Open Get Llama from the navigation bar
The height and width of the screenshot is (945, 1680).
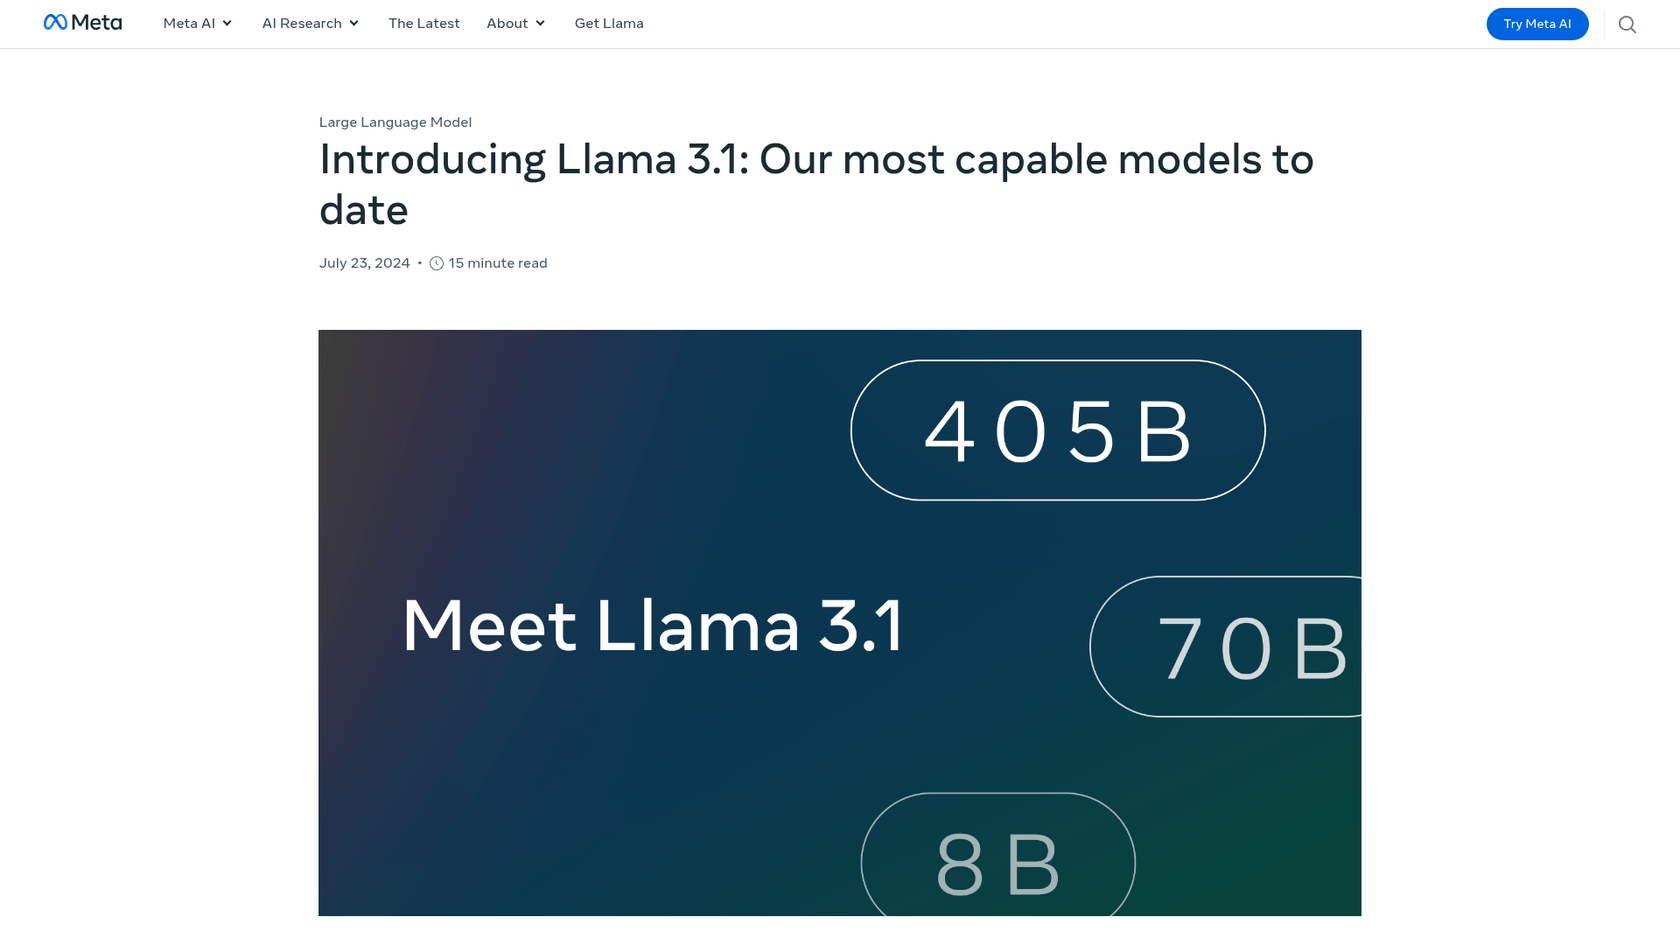[609, 23]
